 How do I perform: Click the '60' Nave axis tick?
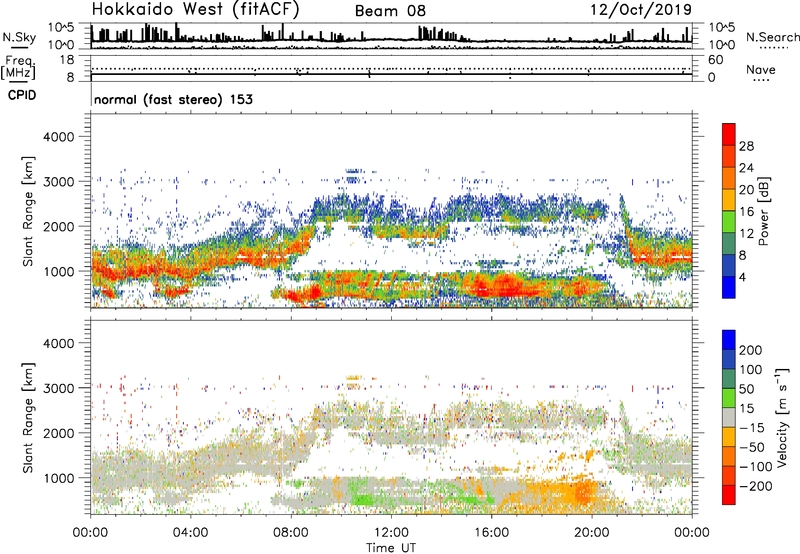point(715,60)
